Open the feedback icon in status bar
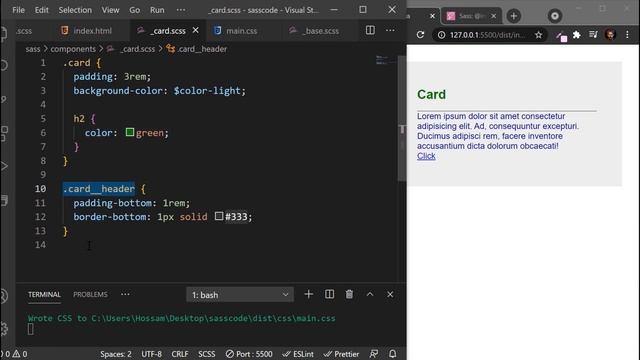This screenshot has width=640, height=360. pos(373,354)
